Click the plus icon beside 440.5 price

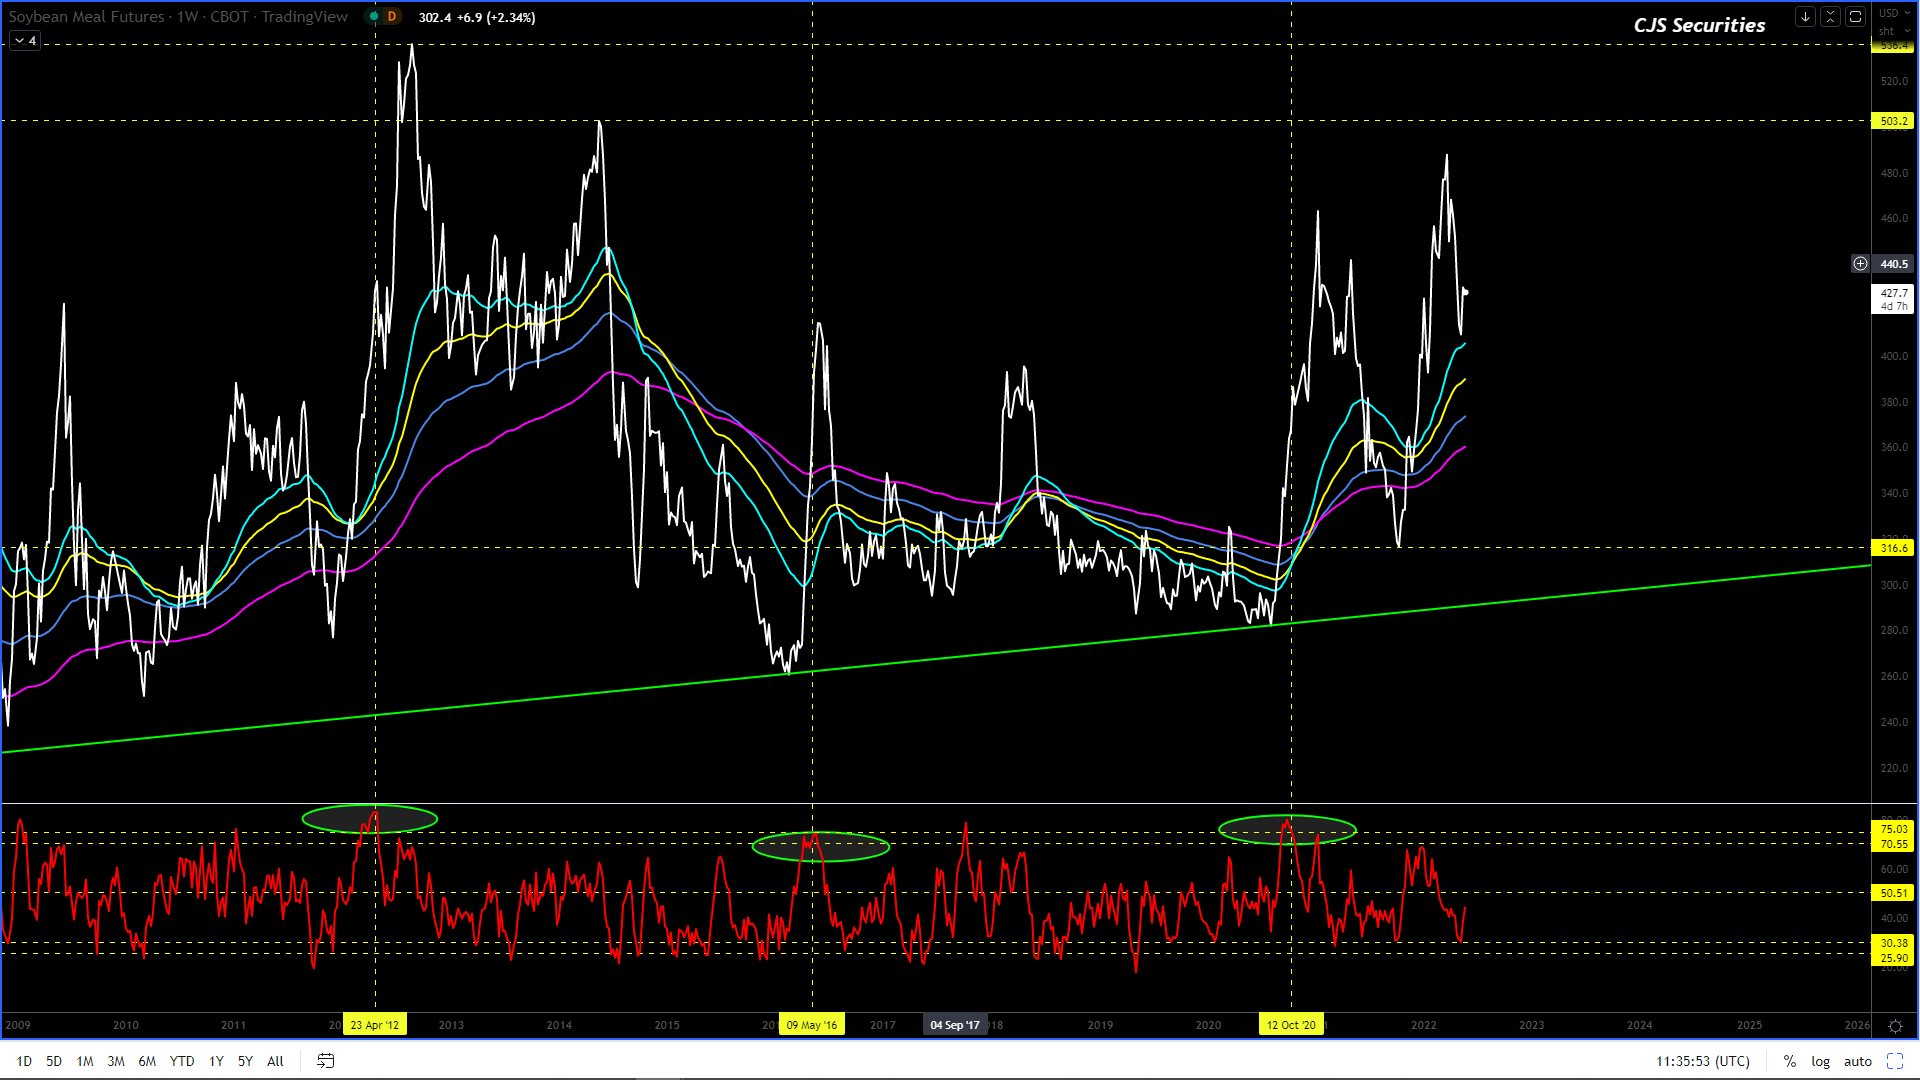(x=1860, y=264)
